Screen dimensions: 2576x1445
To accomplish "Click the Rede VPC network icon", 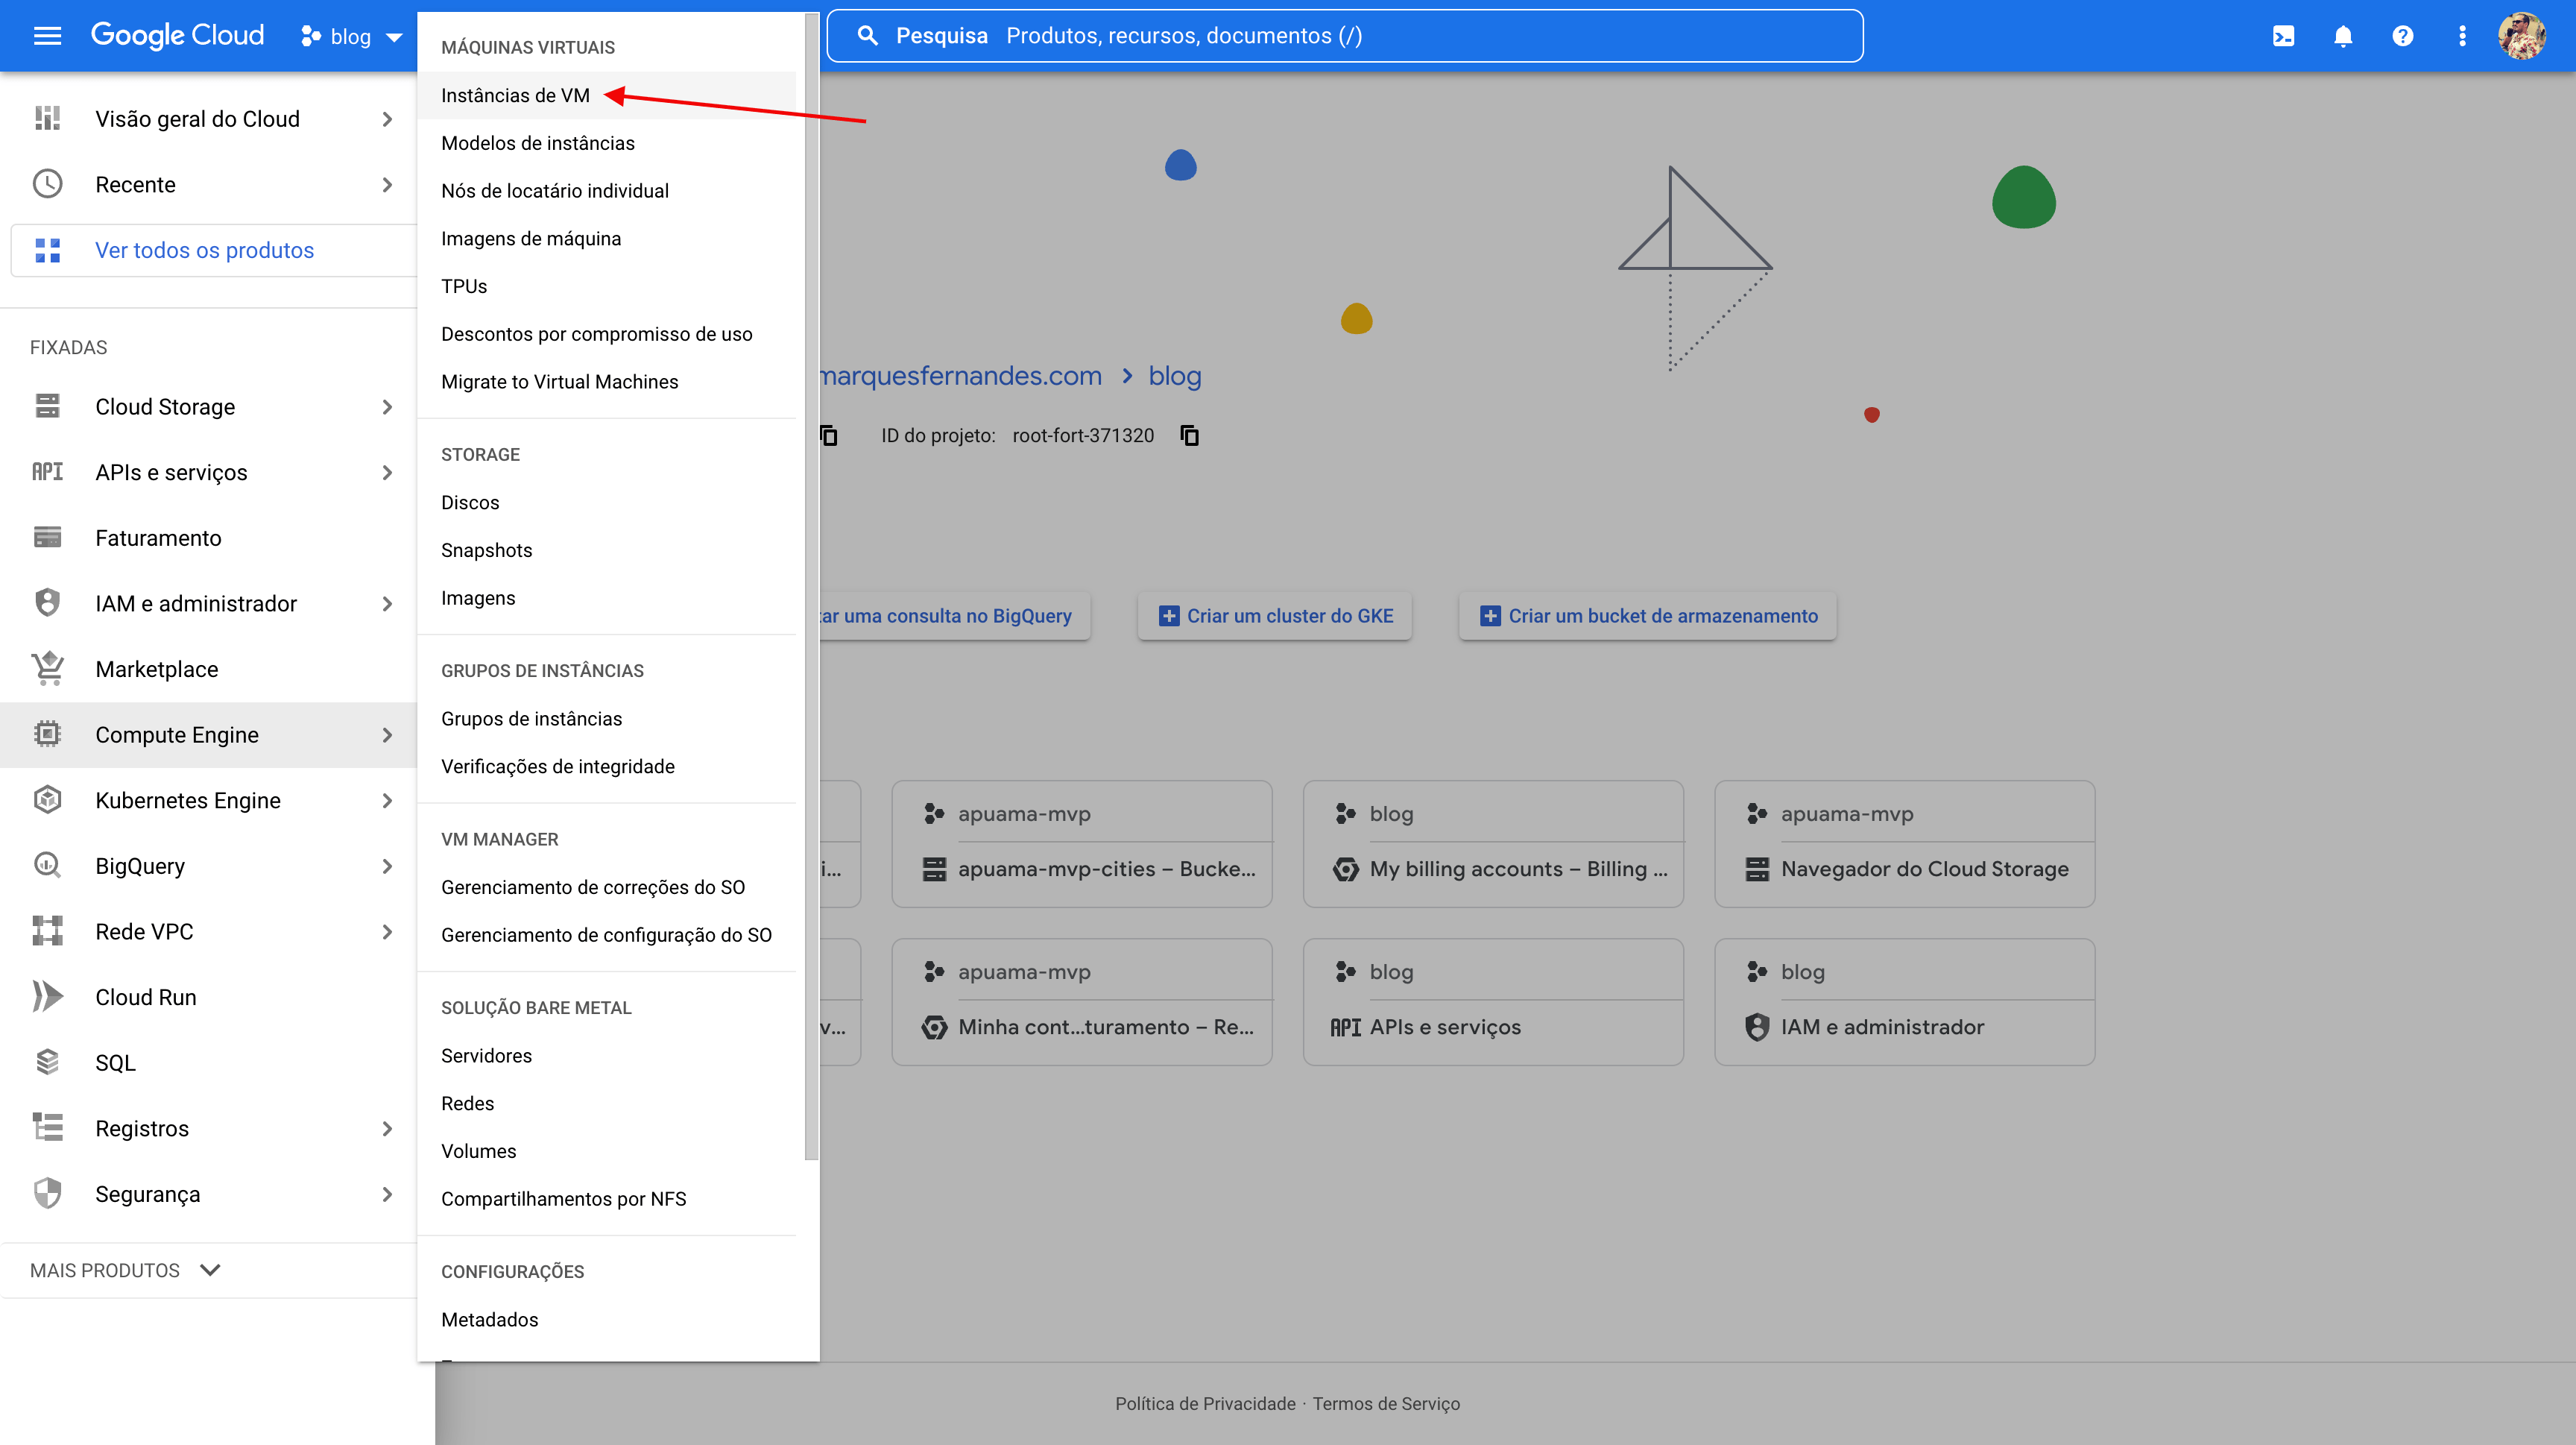I will click(47, 931).
